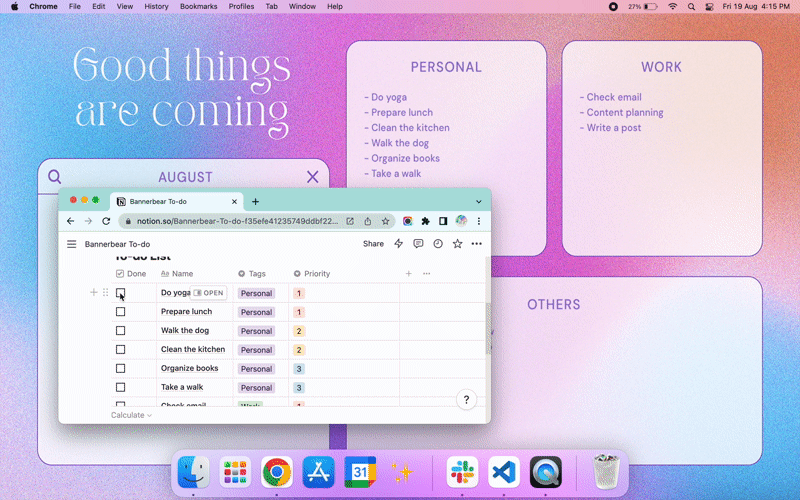Screen dimensions: 800x500
Task: Check the Done box for Do yoga
Action: (x=120, y=293)
